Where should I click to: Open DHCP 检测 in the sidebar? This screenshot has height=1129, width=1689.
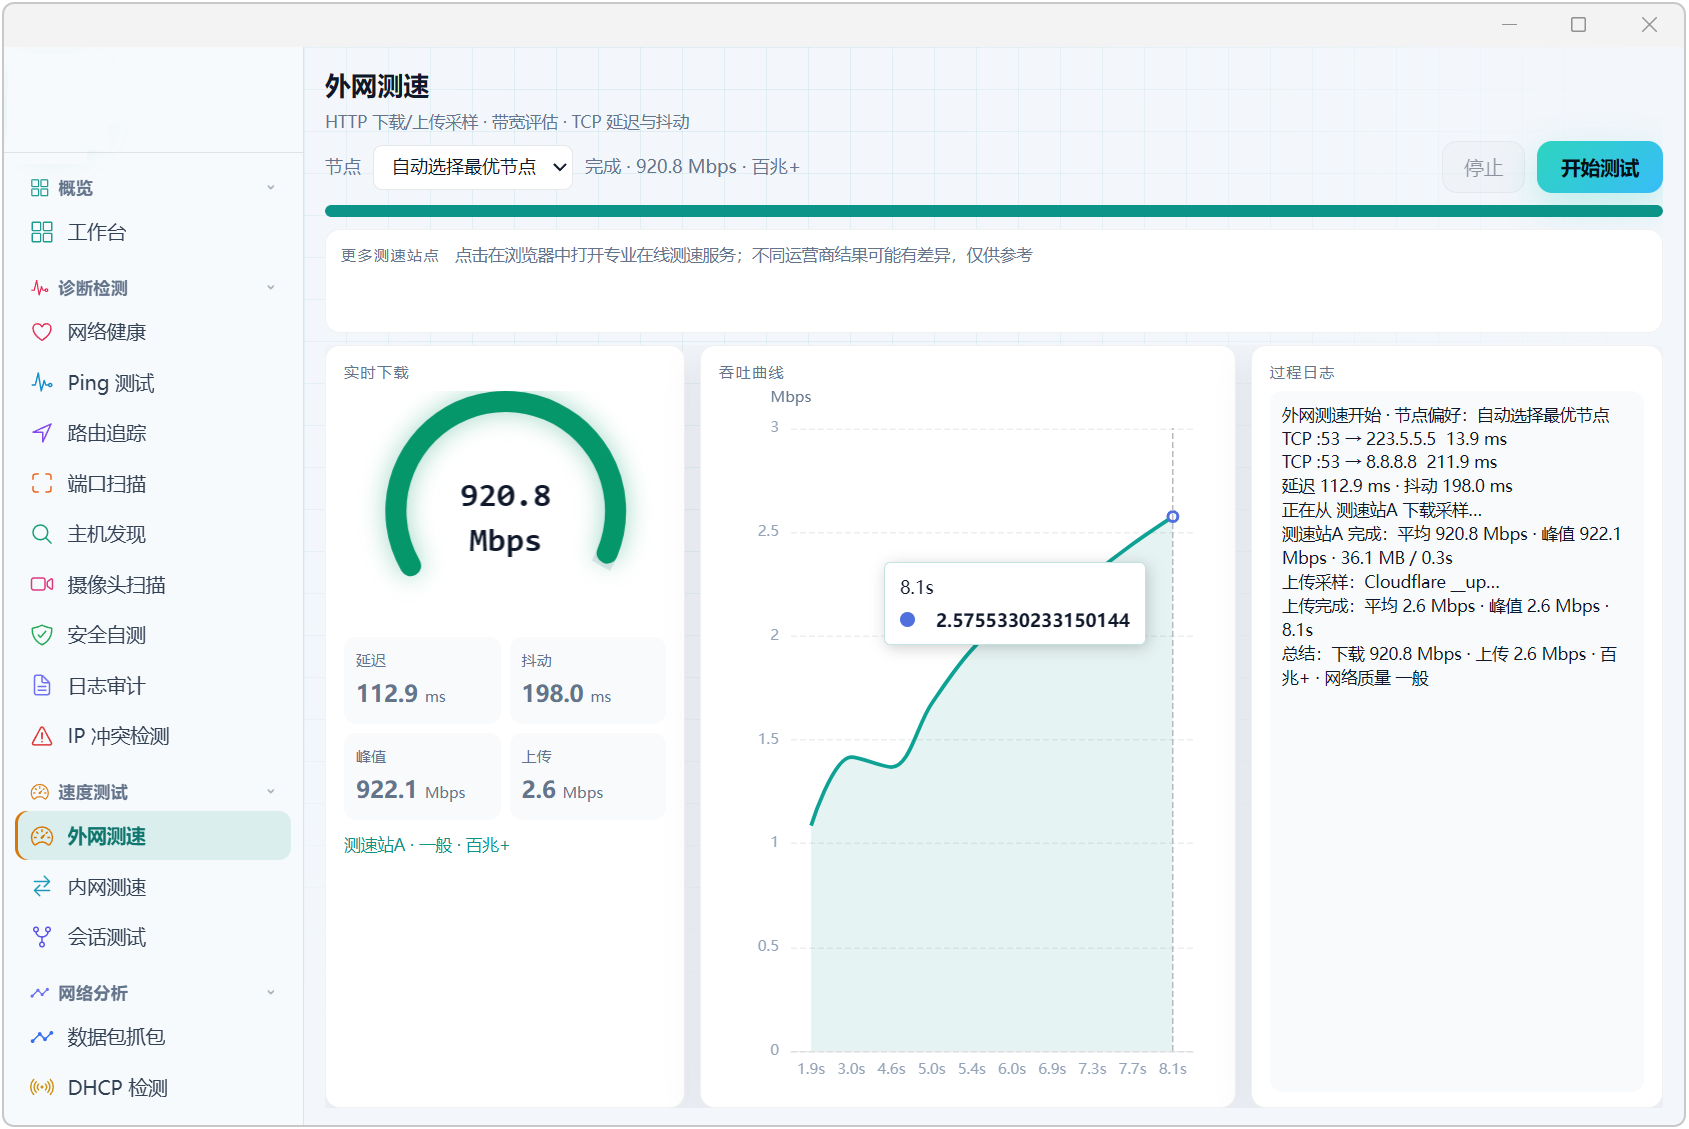153,1088
